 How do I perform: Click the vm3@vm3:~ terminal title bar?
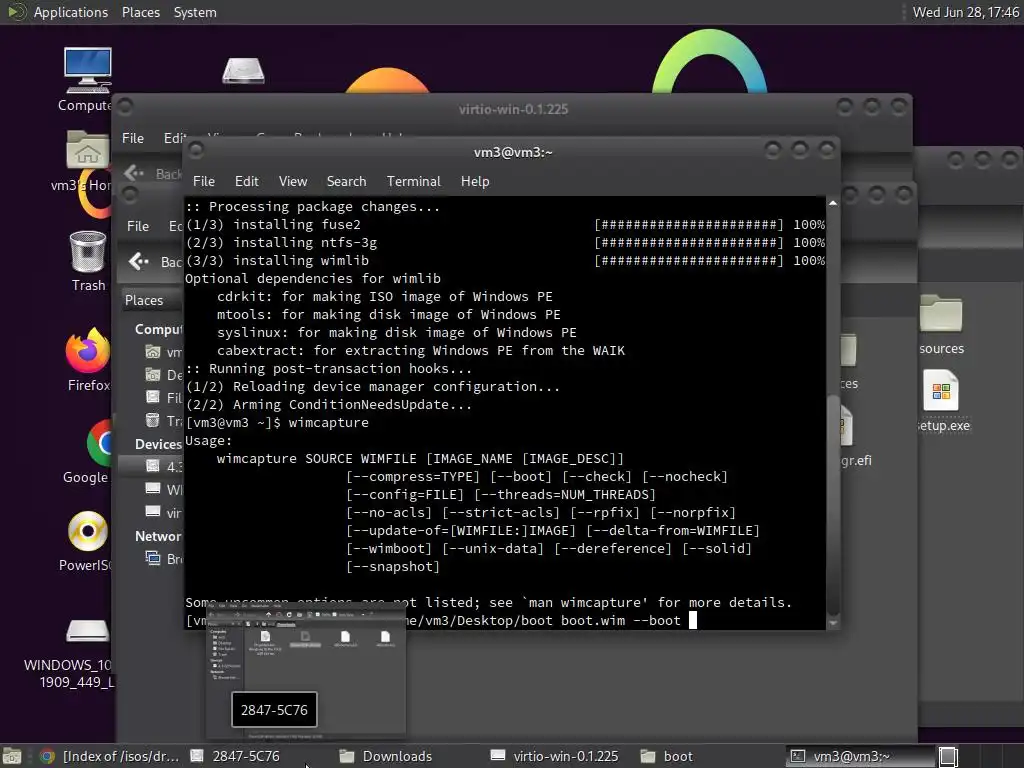513,152
